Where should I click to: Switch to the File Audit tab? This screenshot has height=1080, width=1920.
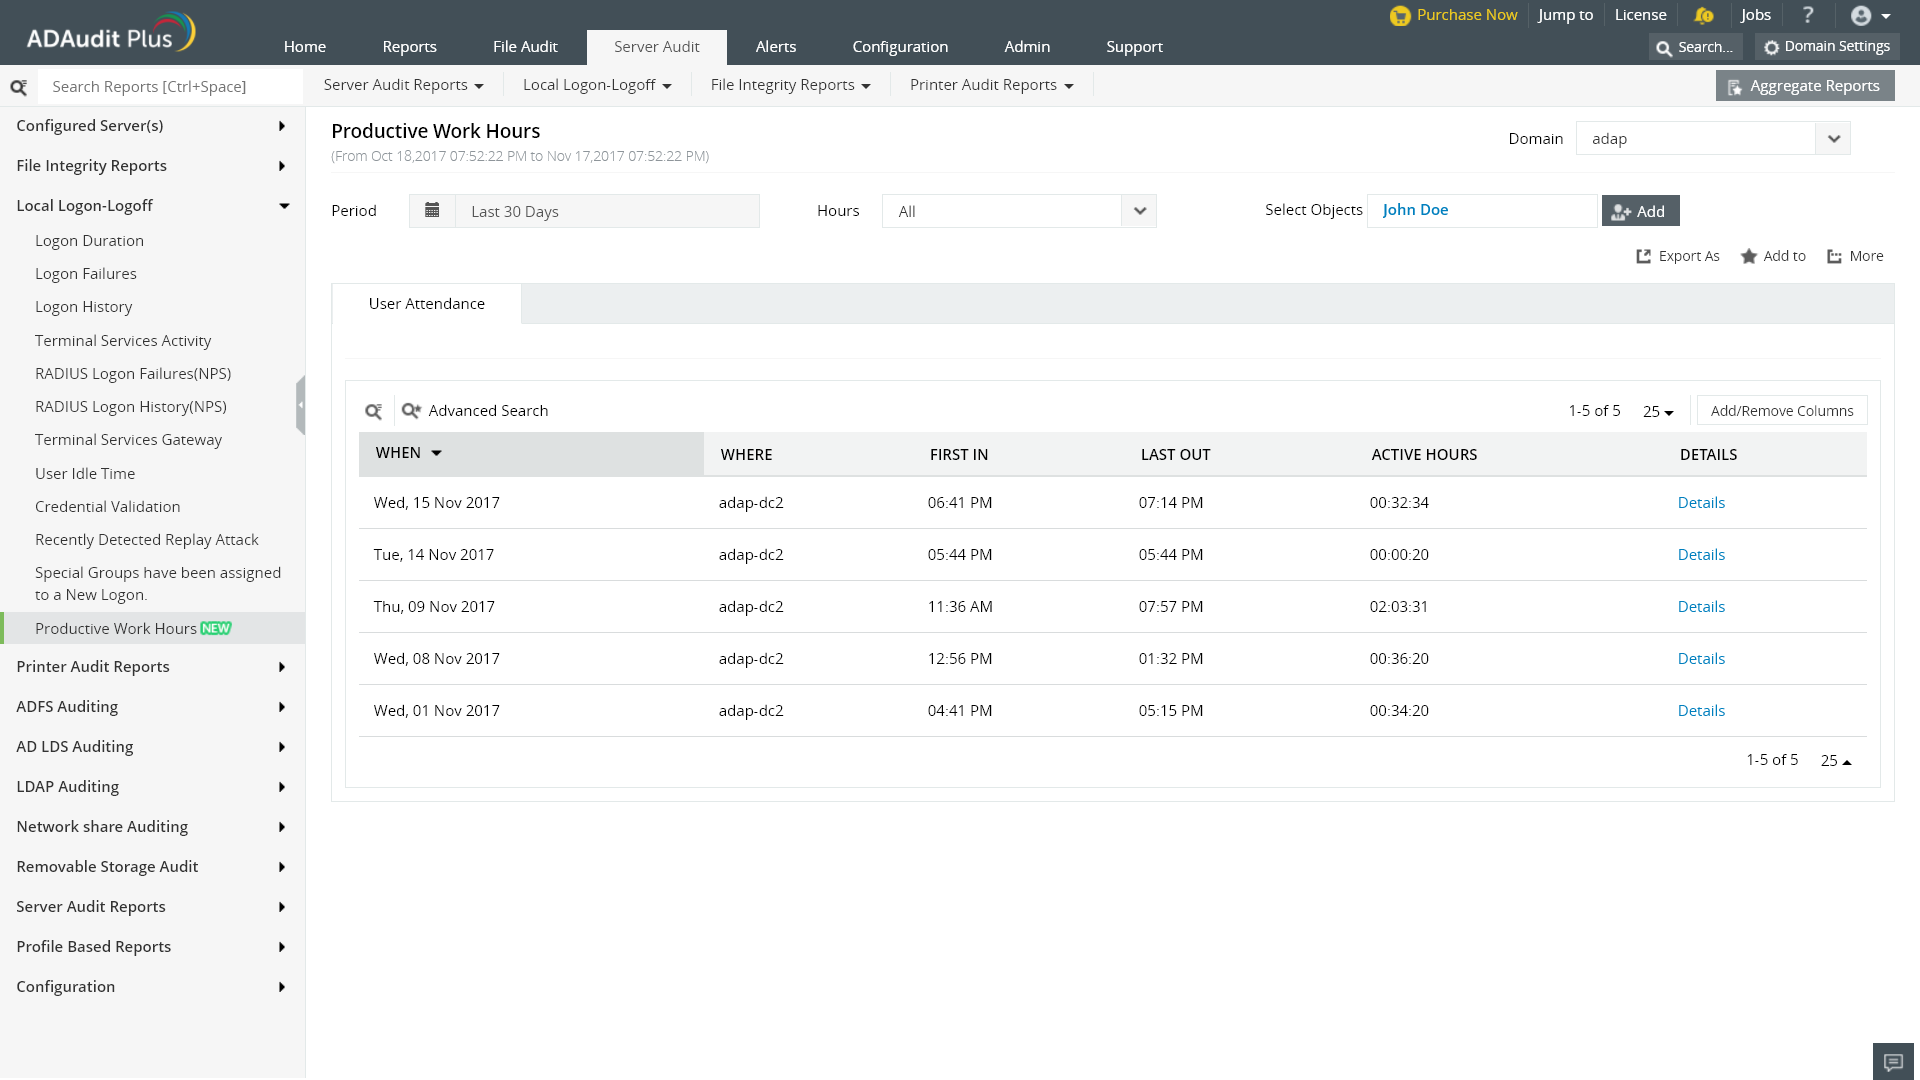[525, 46]
